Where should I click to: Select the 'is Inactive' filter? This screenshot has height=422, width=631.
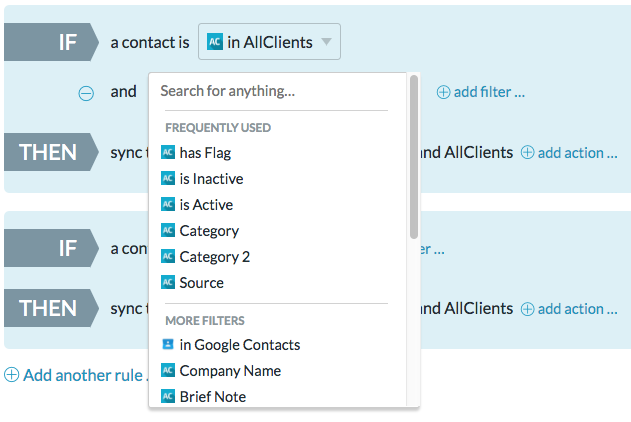tap(211, 179)
